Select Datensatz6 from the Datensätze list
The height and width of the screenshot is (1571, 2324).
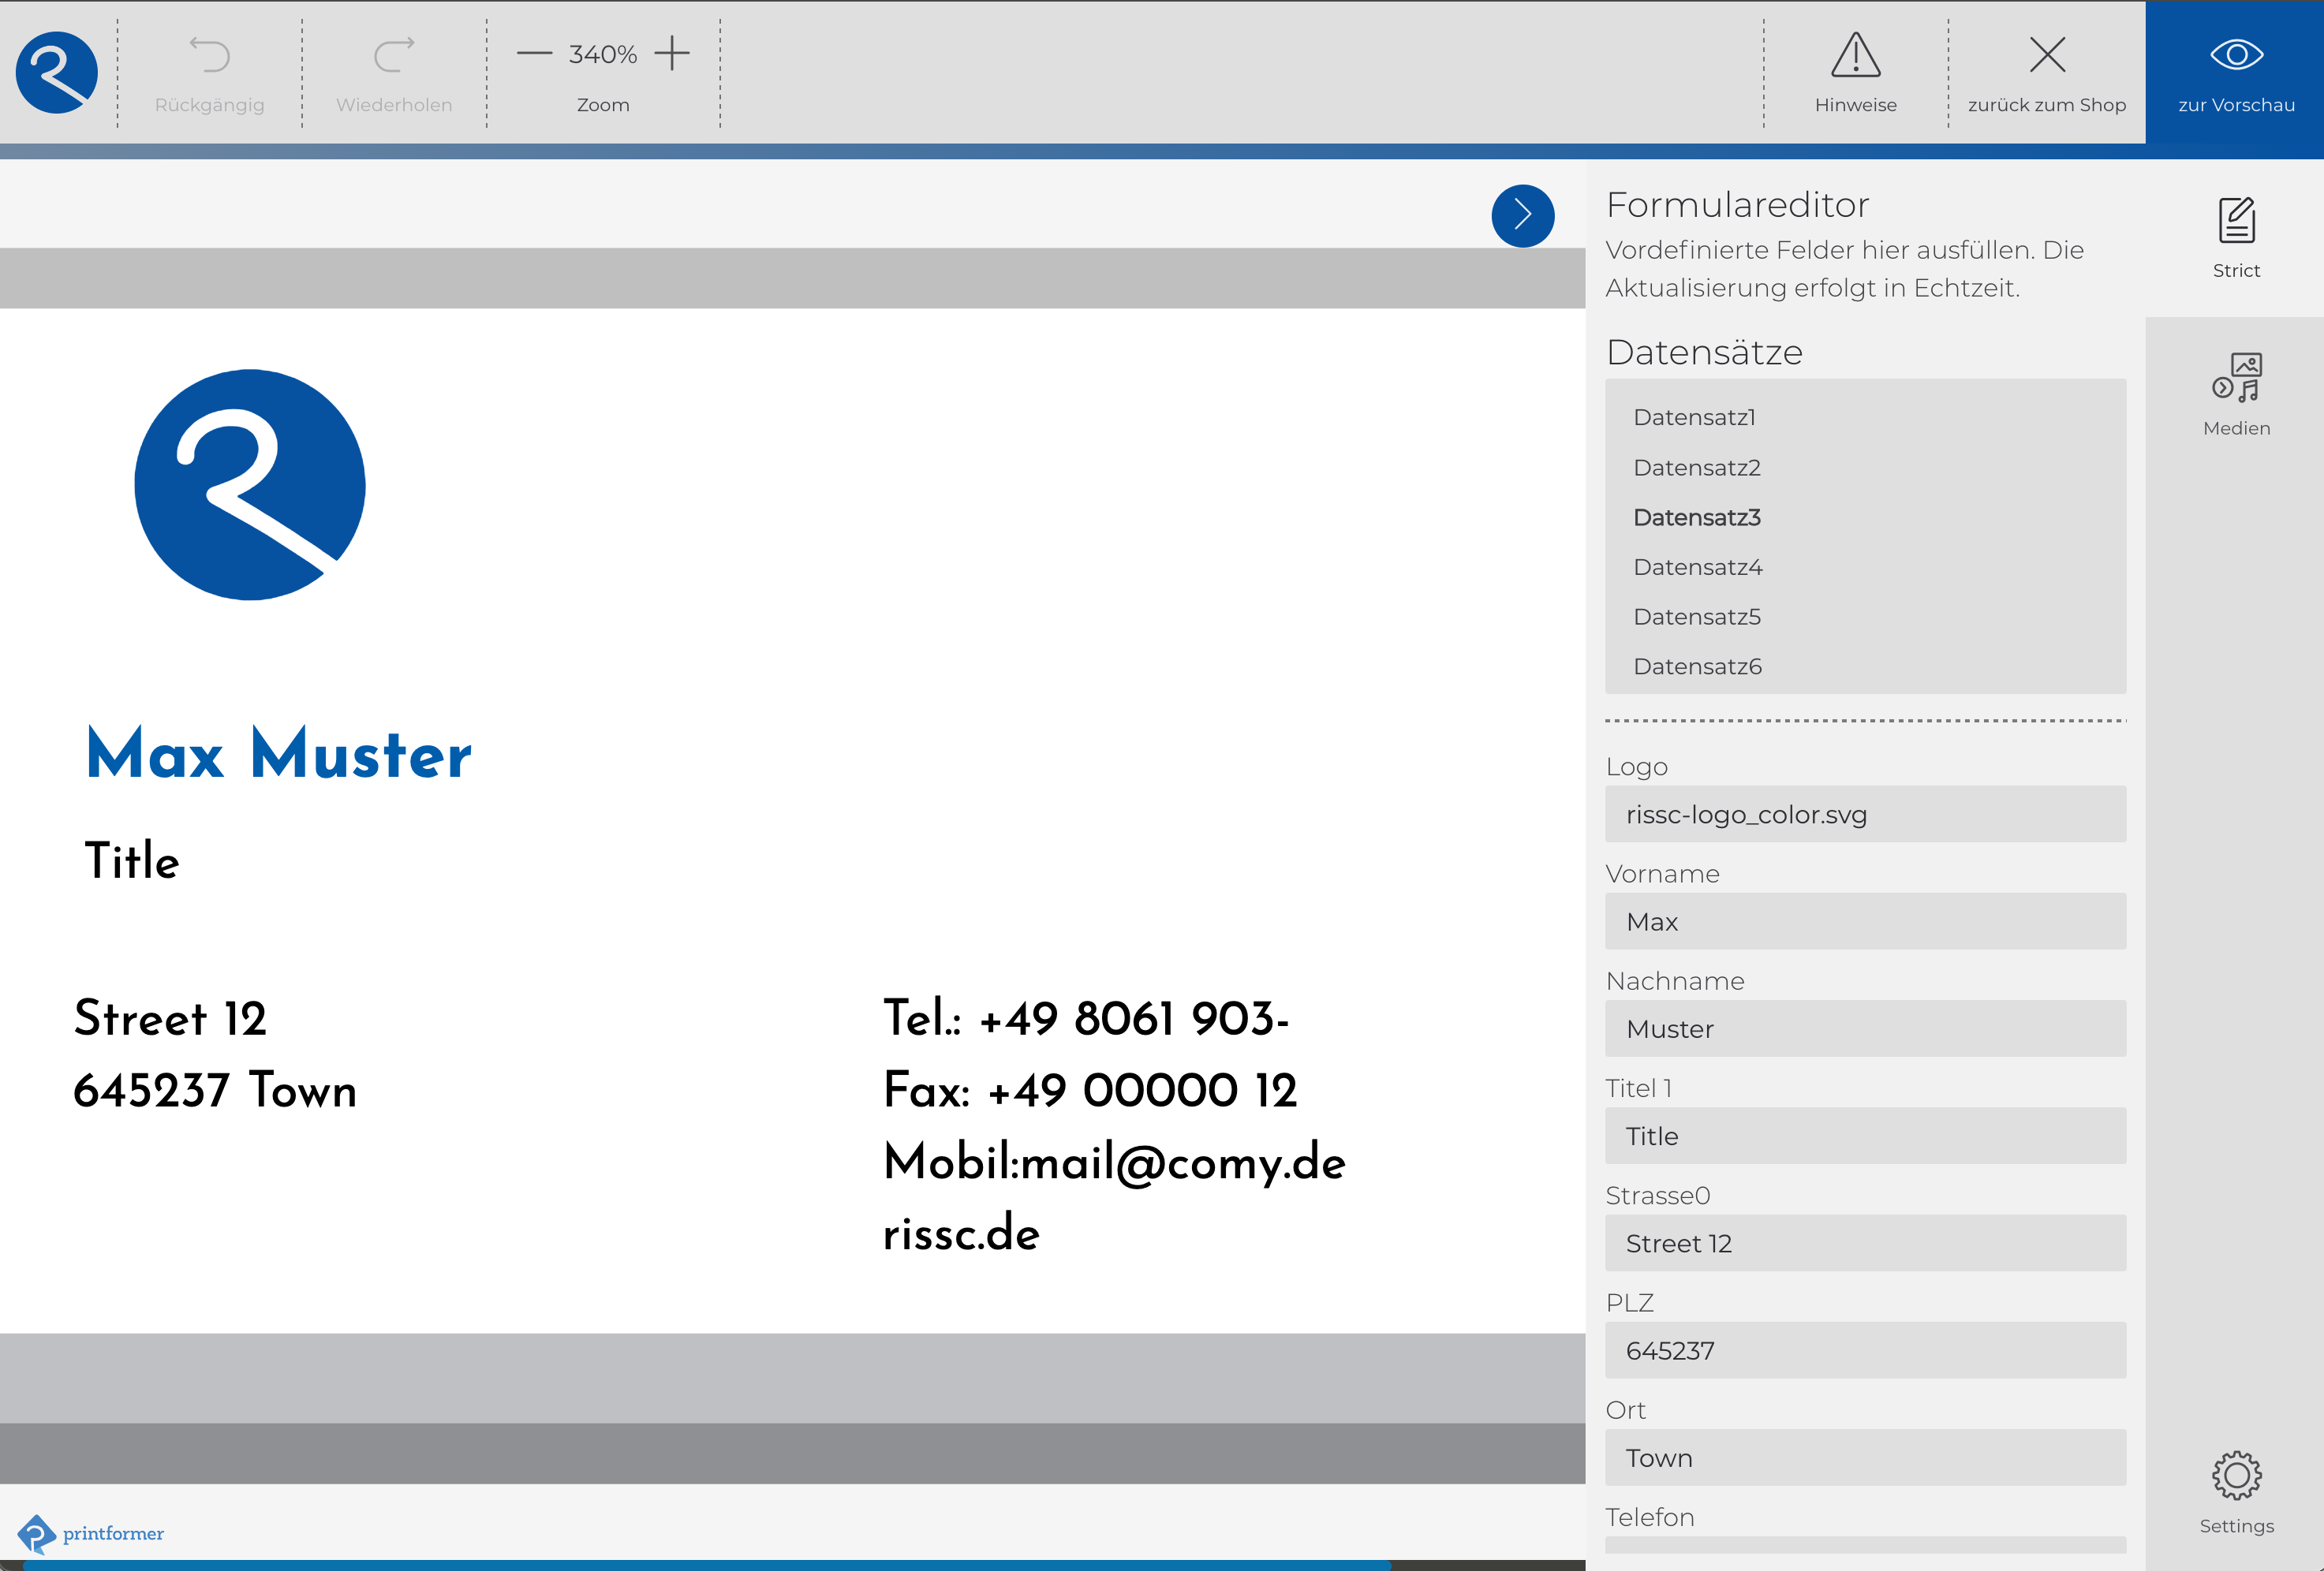(1697, 666)
